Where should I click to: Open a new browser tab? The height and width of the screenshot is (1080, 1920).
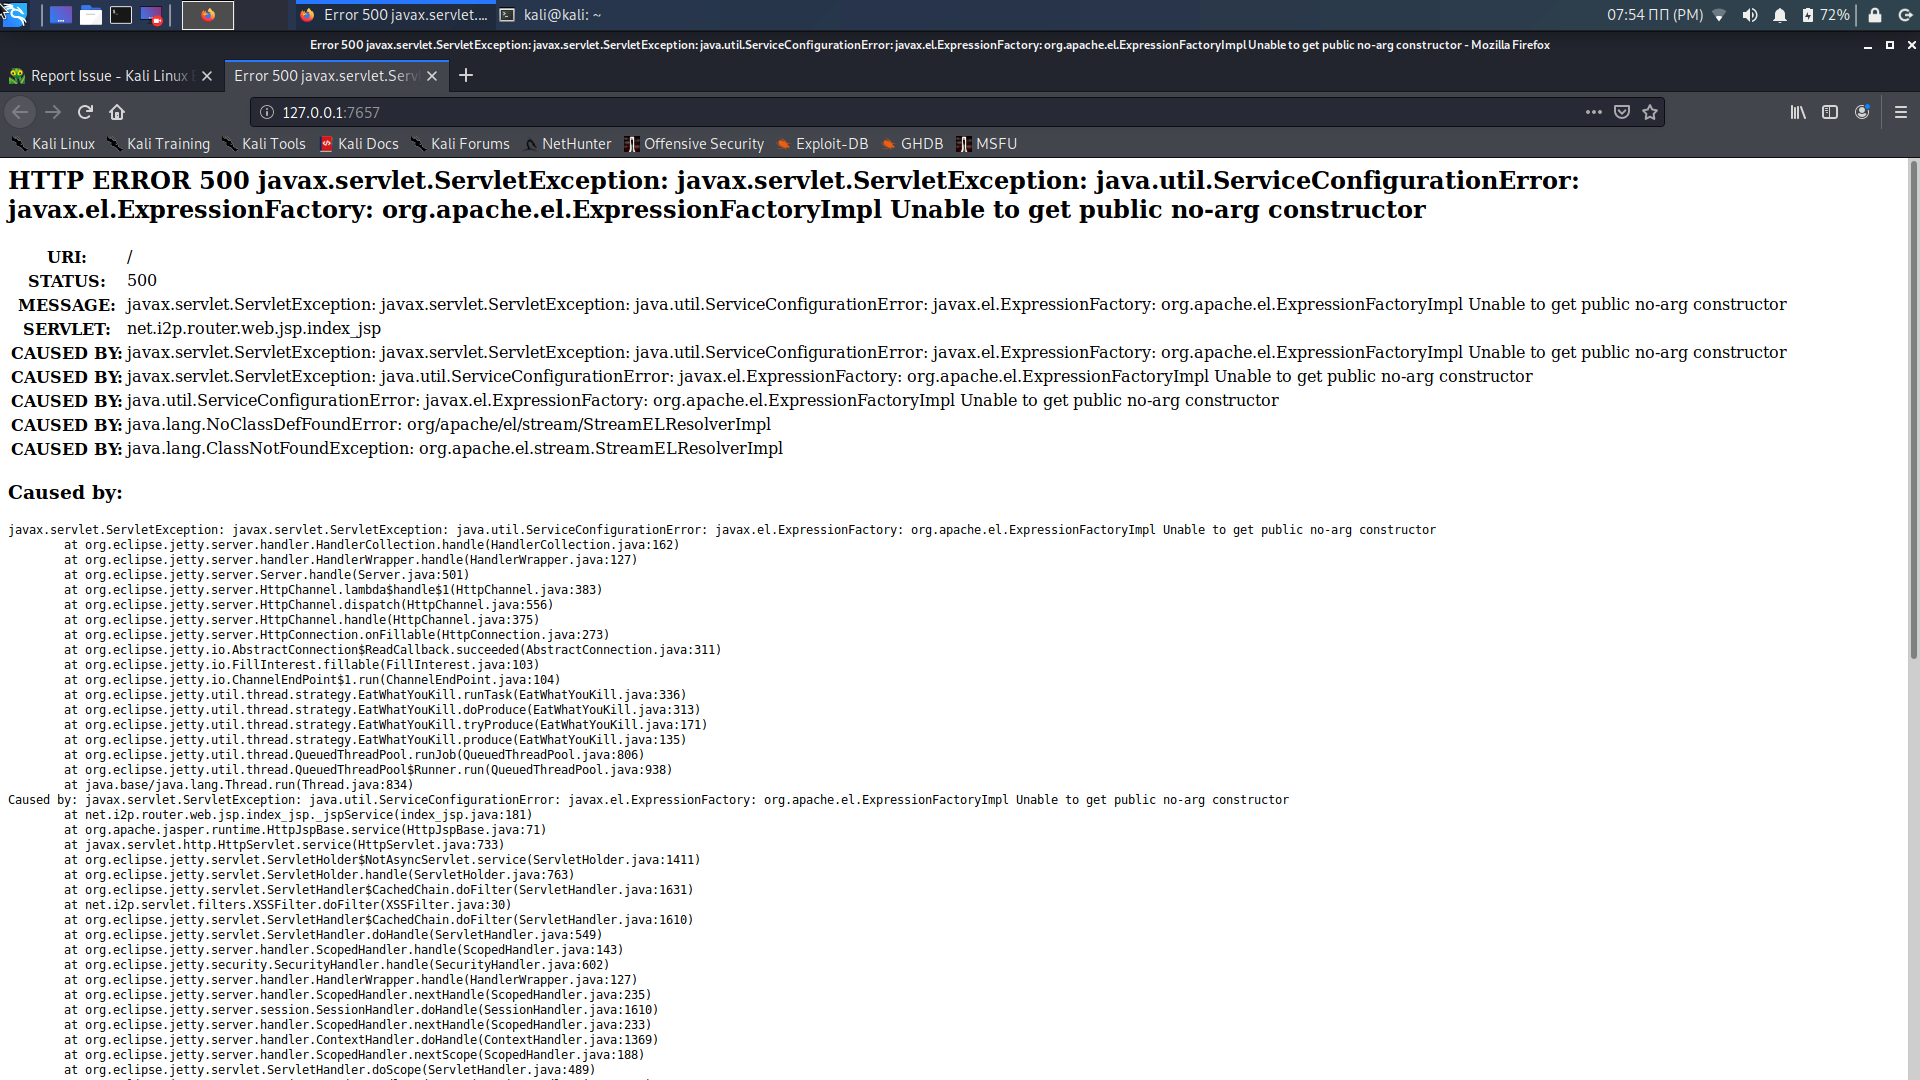coord(466,76)
